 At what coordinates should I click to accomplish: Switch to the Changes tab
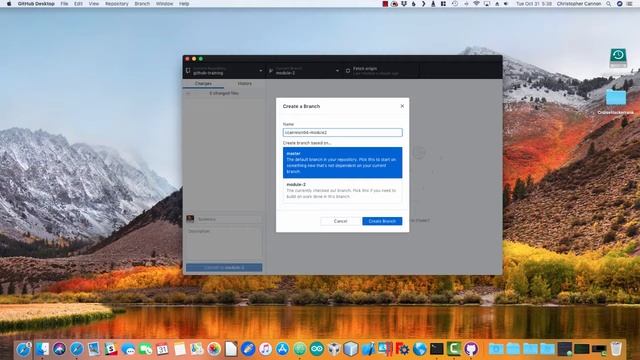(203, 84)
